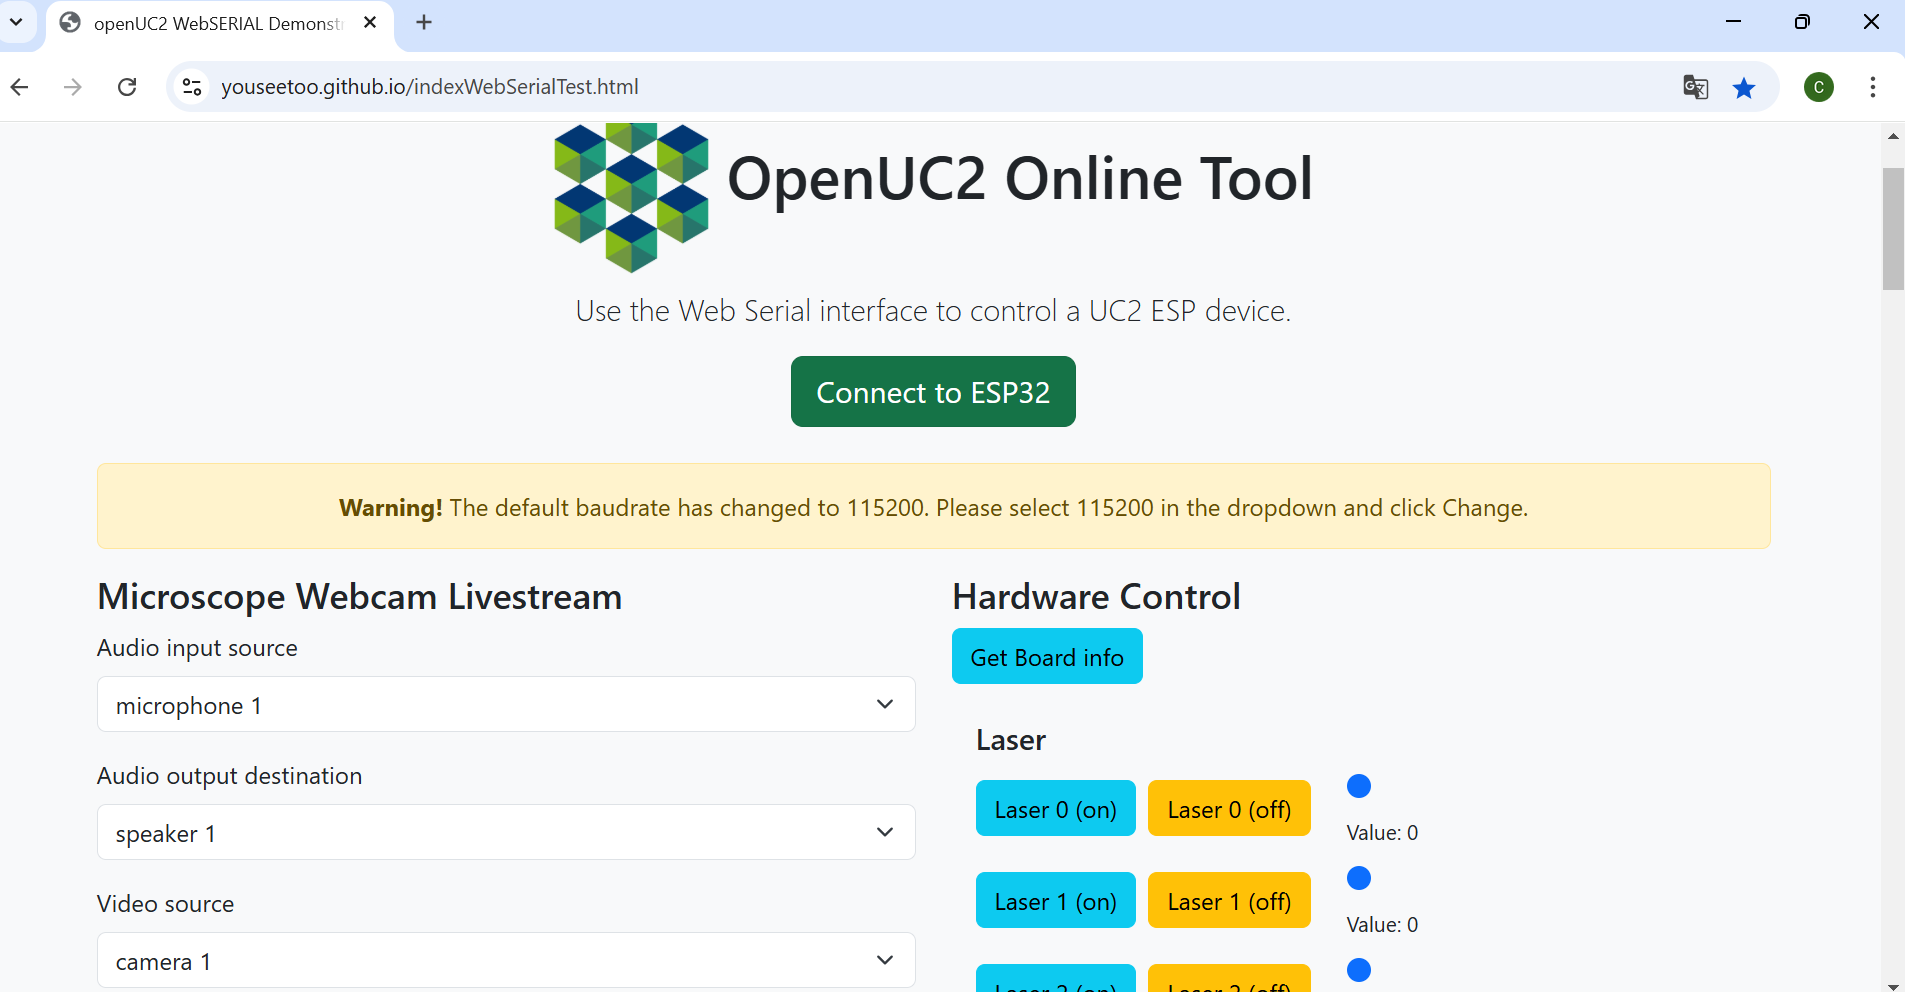1905x992 pixels.
Task: Click the browser back arrow icon
Action: coord(20,87)
